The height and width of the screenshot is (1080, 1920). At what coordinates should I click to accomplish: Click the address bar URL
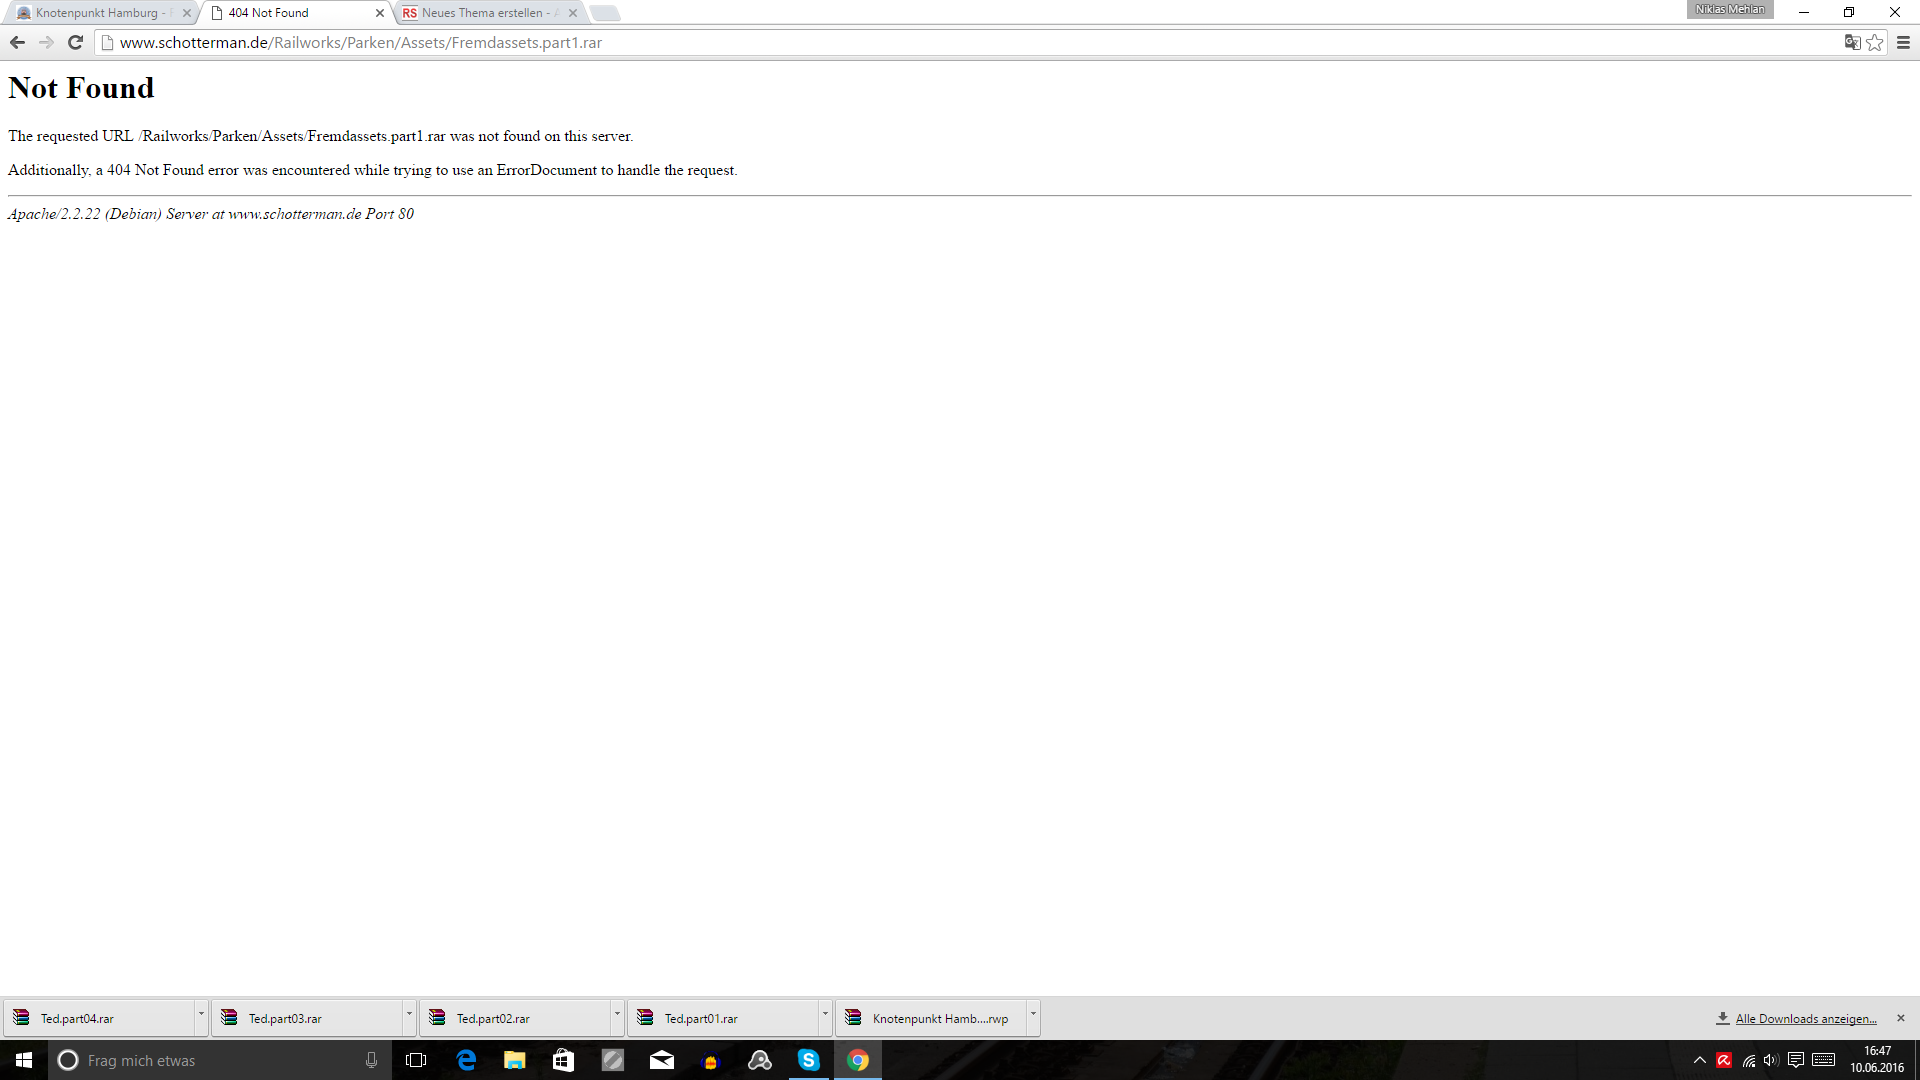pos(360,42)
